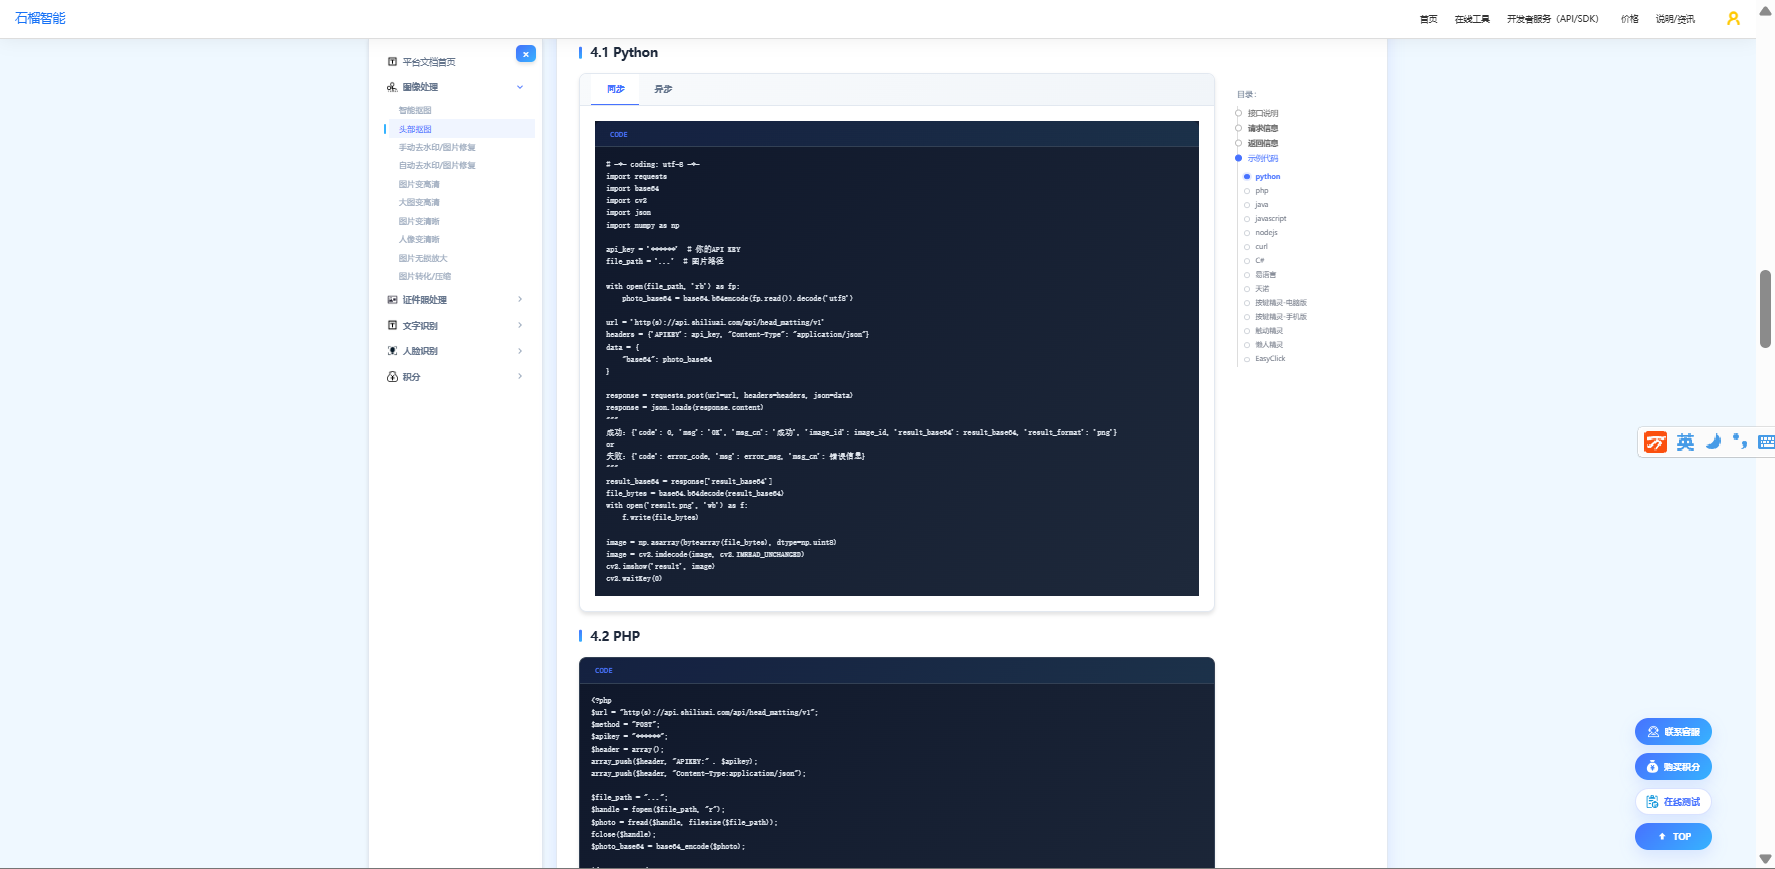Screen dimensions: 1775x869
Task: Open 自动去水印/图片修复 doc page
Action: (x=437, y=165)
